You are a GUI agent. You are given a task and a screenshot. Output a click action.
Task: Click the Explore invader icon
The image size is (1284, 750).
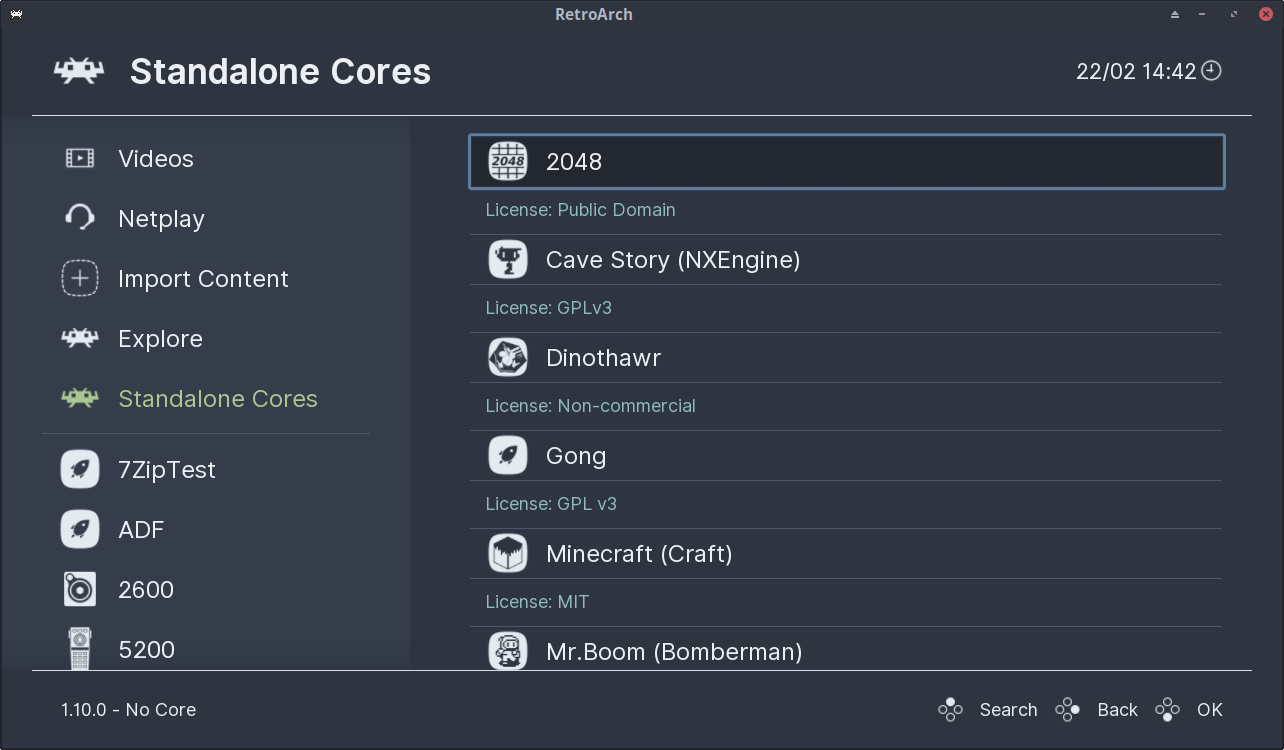pyautogui.click(x=80, y=338)
